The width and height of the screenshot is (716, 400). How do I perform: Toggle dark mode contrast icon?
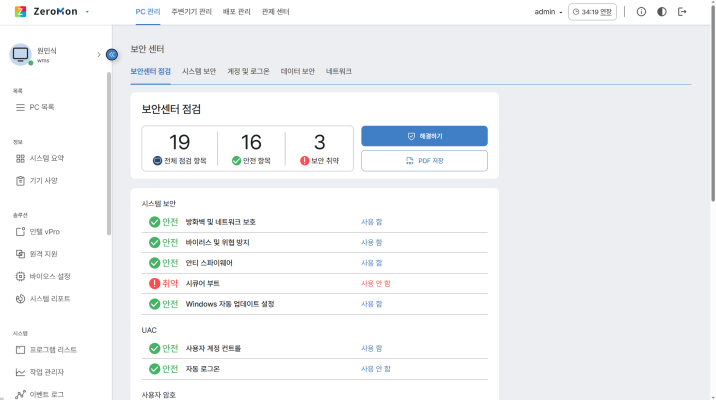coord(662,12)
